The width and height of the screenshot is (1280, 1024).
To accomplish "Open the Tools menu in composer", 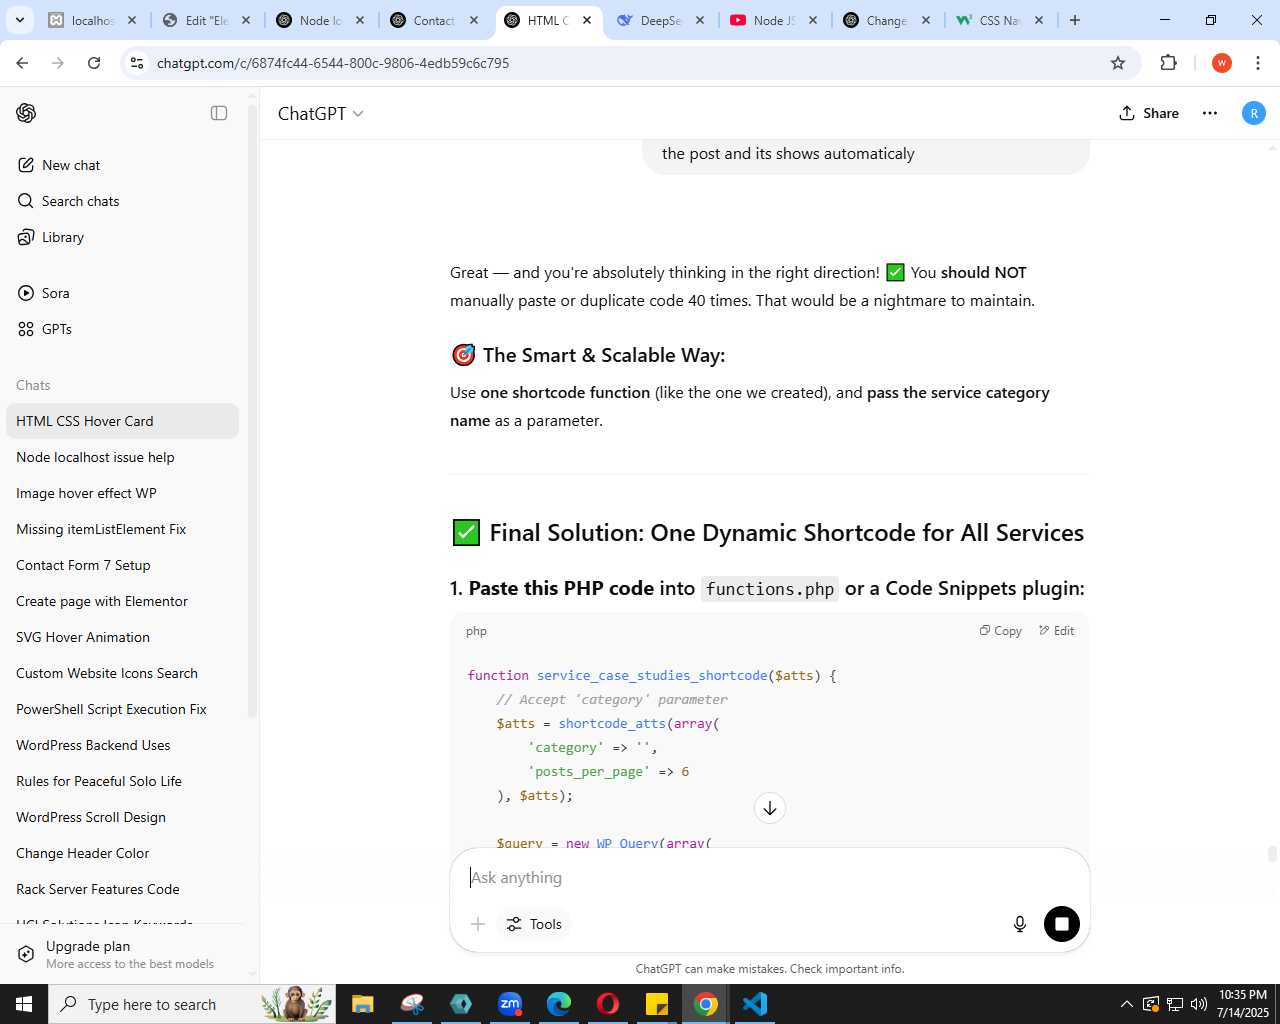I will coord(534,924).
